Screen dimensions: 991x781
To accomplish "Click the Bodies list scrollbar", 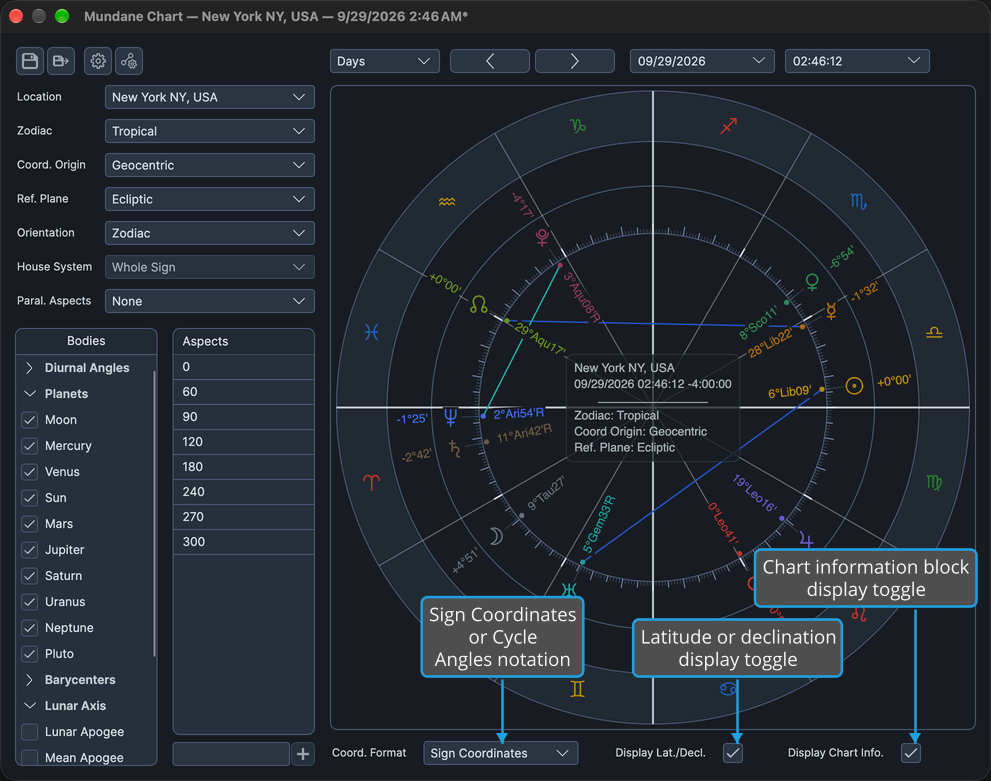I will [x=154, y=514].
